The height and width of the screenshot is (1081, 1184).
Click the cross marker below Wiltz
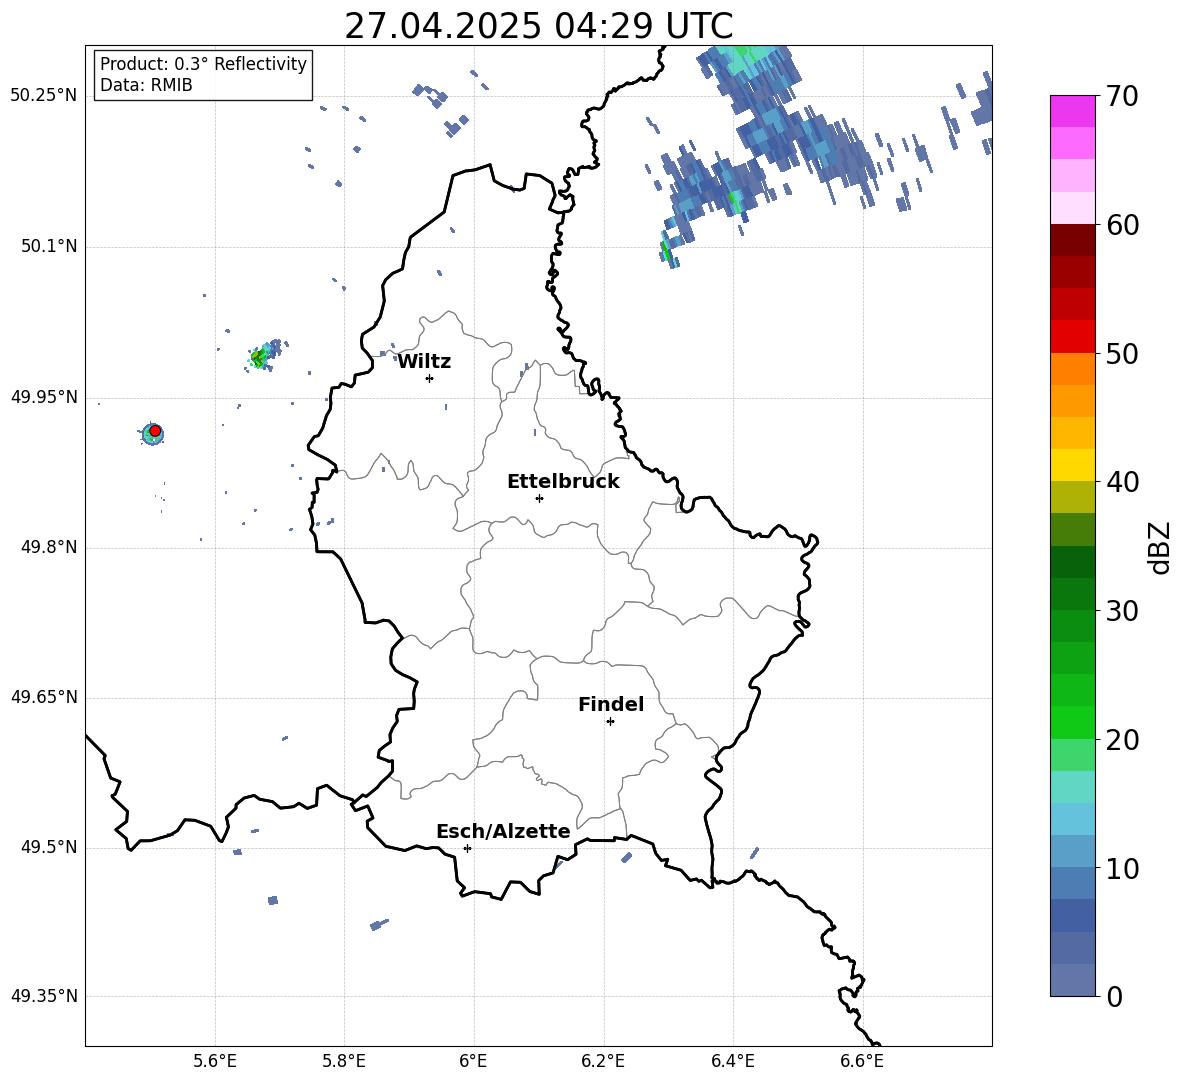pos(430,378)
